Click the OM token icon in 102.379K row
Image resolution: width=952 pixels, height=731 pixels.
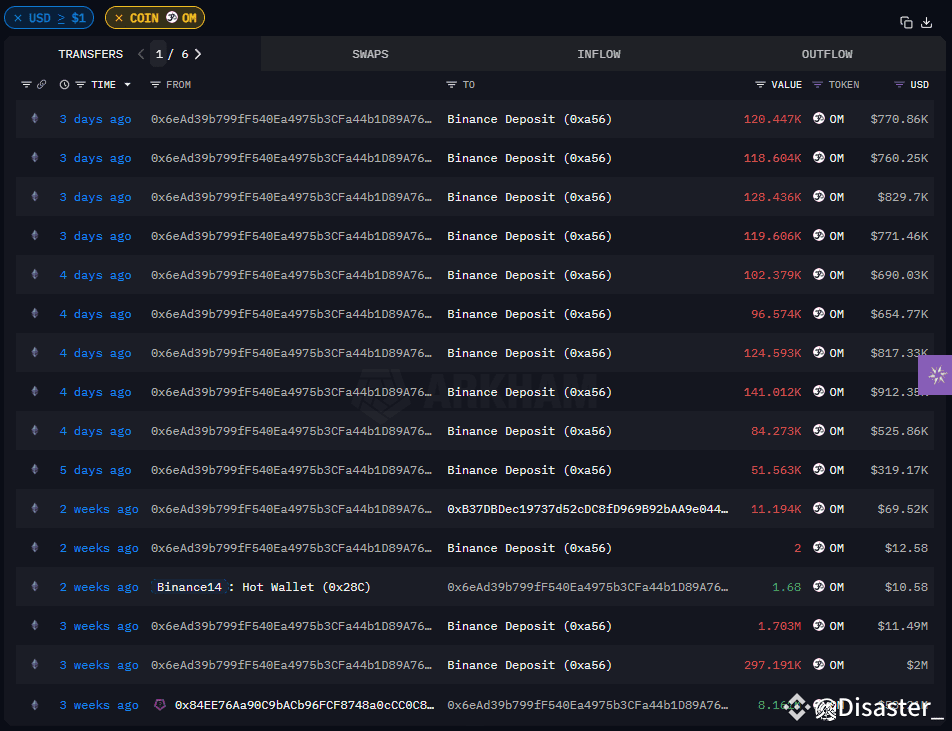(x=819, y=274)
